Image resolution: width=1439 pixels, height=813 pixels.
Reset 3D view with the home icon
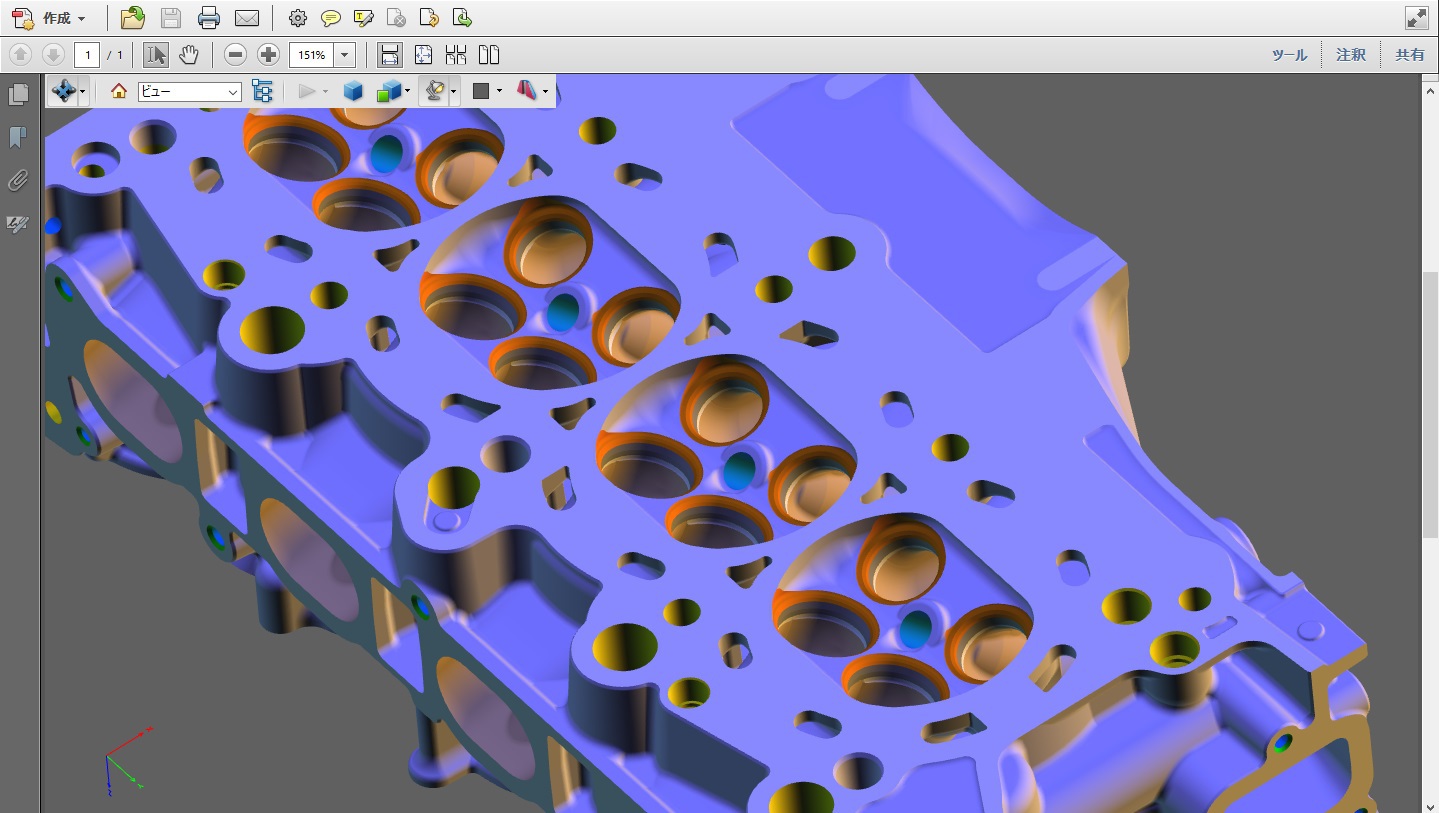point(119,91)
